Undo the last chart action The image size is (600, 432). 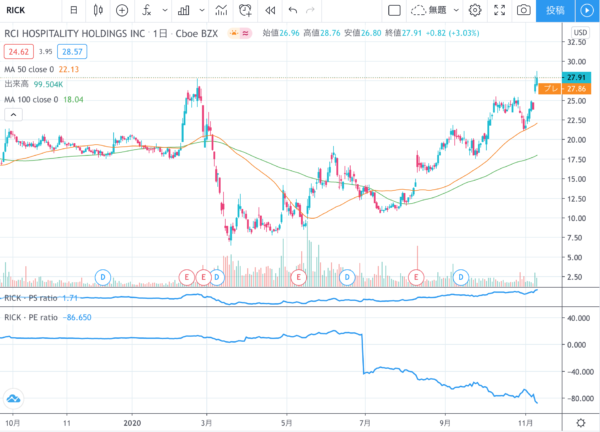tap(293, 10)
